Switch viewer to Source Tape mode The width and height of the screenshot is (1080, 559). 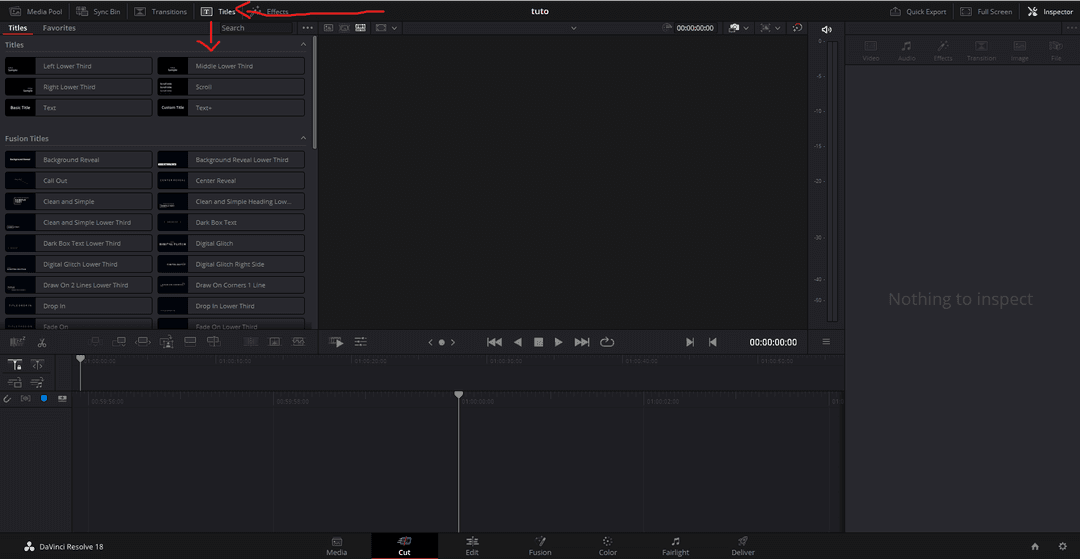tap(344, 28)
